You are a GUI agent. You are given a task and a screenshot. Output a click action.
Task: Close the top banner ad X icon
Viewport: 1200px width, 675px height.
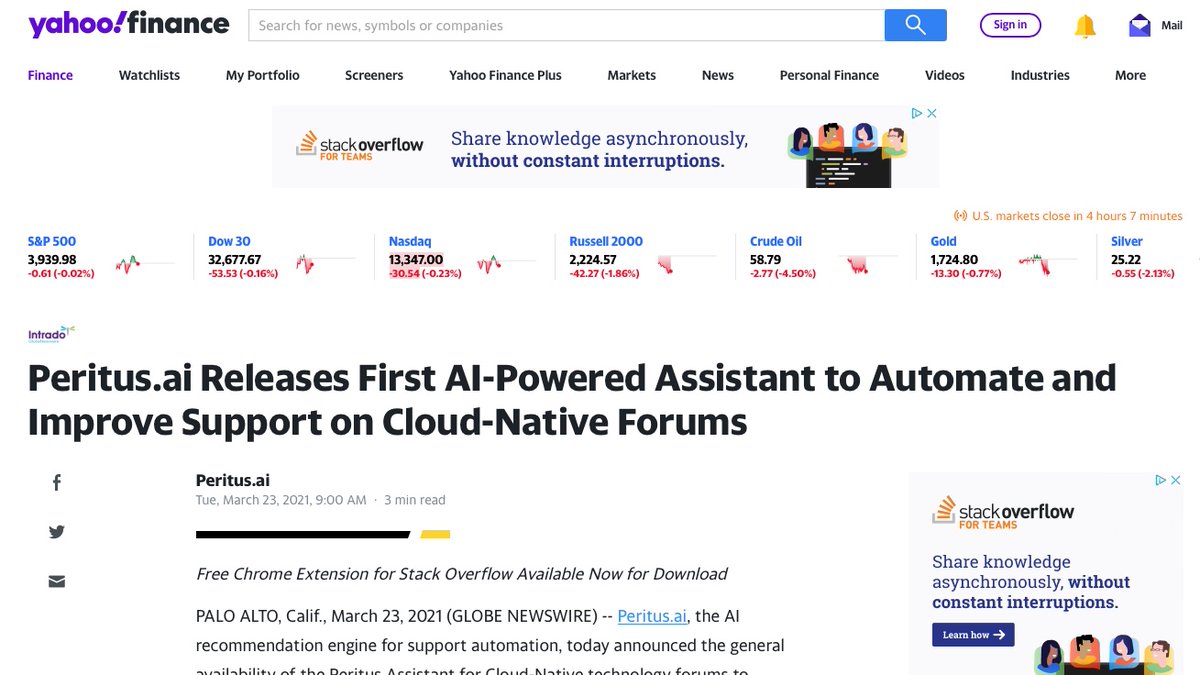point(932,113)
